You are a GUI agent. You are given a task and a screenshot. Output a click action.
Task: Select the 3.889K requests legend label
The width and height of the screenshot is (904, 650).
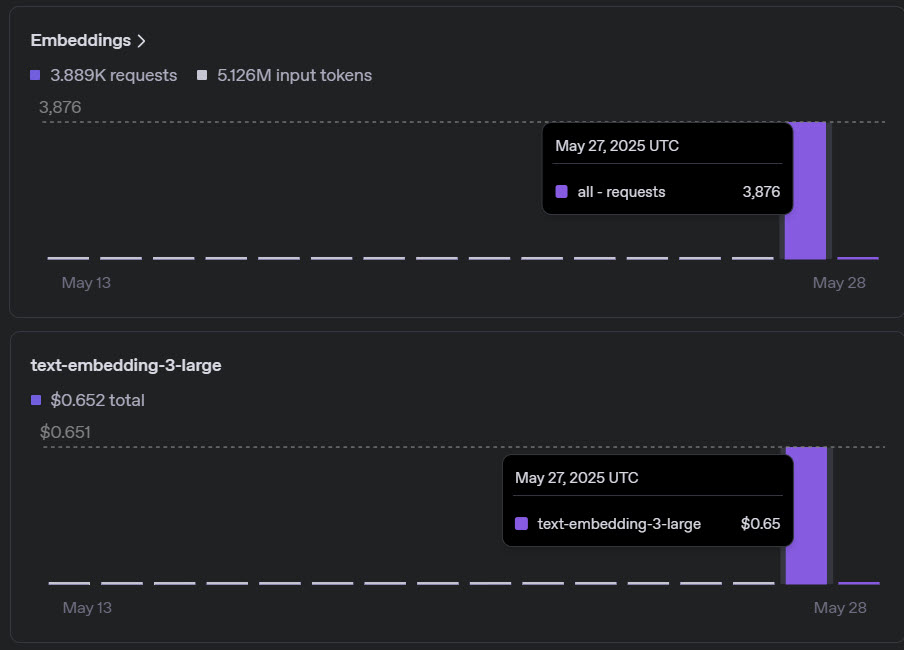click(x=114, y=75)
